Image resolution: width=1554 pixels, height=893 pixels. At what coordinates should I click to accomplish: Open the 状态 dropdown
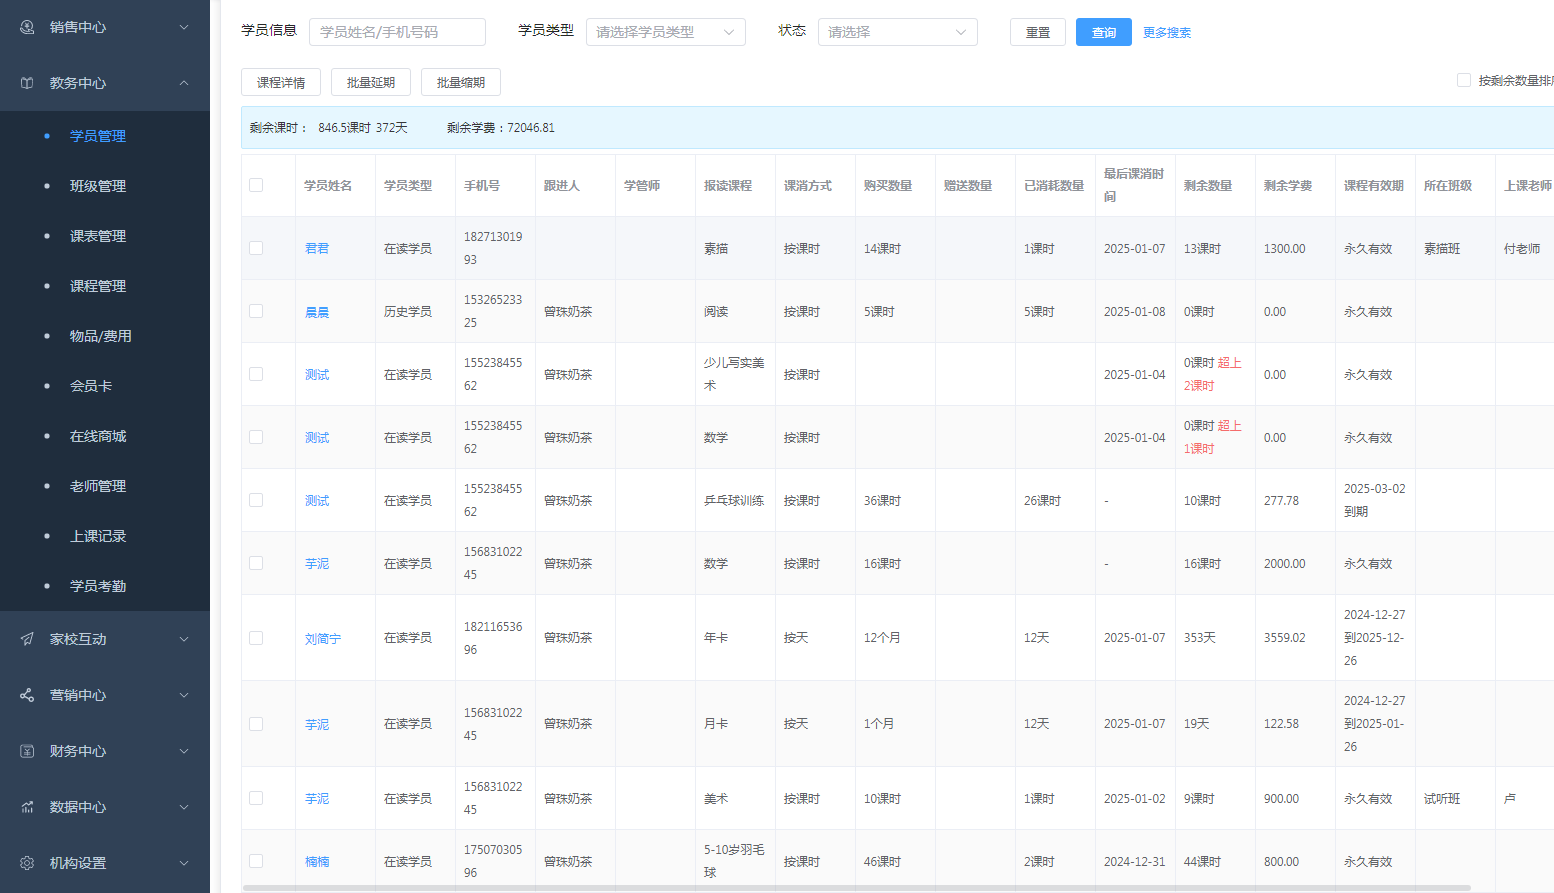pyautogui.click(x=898, y=32)
